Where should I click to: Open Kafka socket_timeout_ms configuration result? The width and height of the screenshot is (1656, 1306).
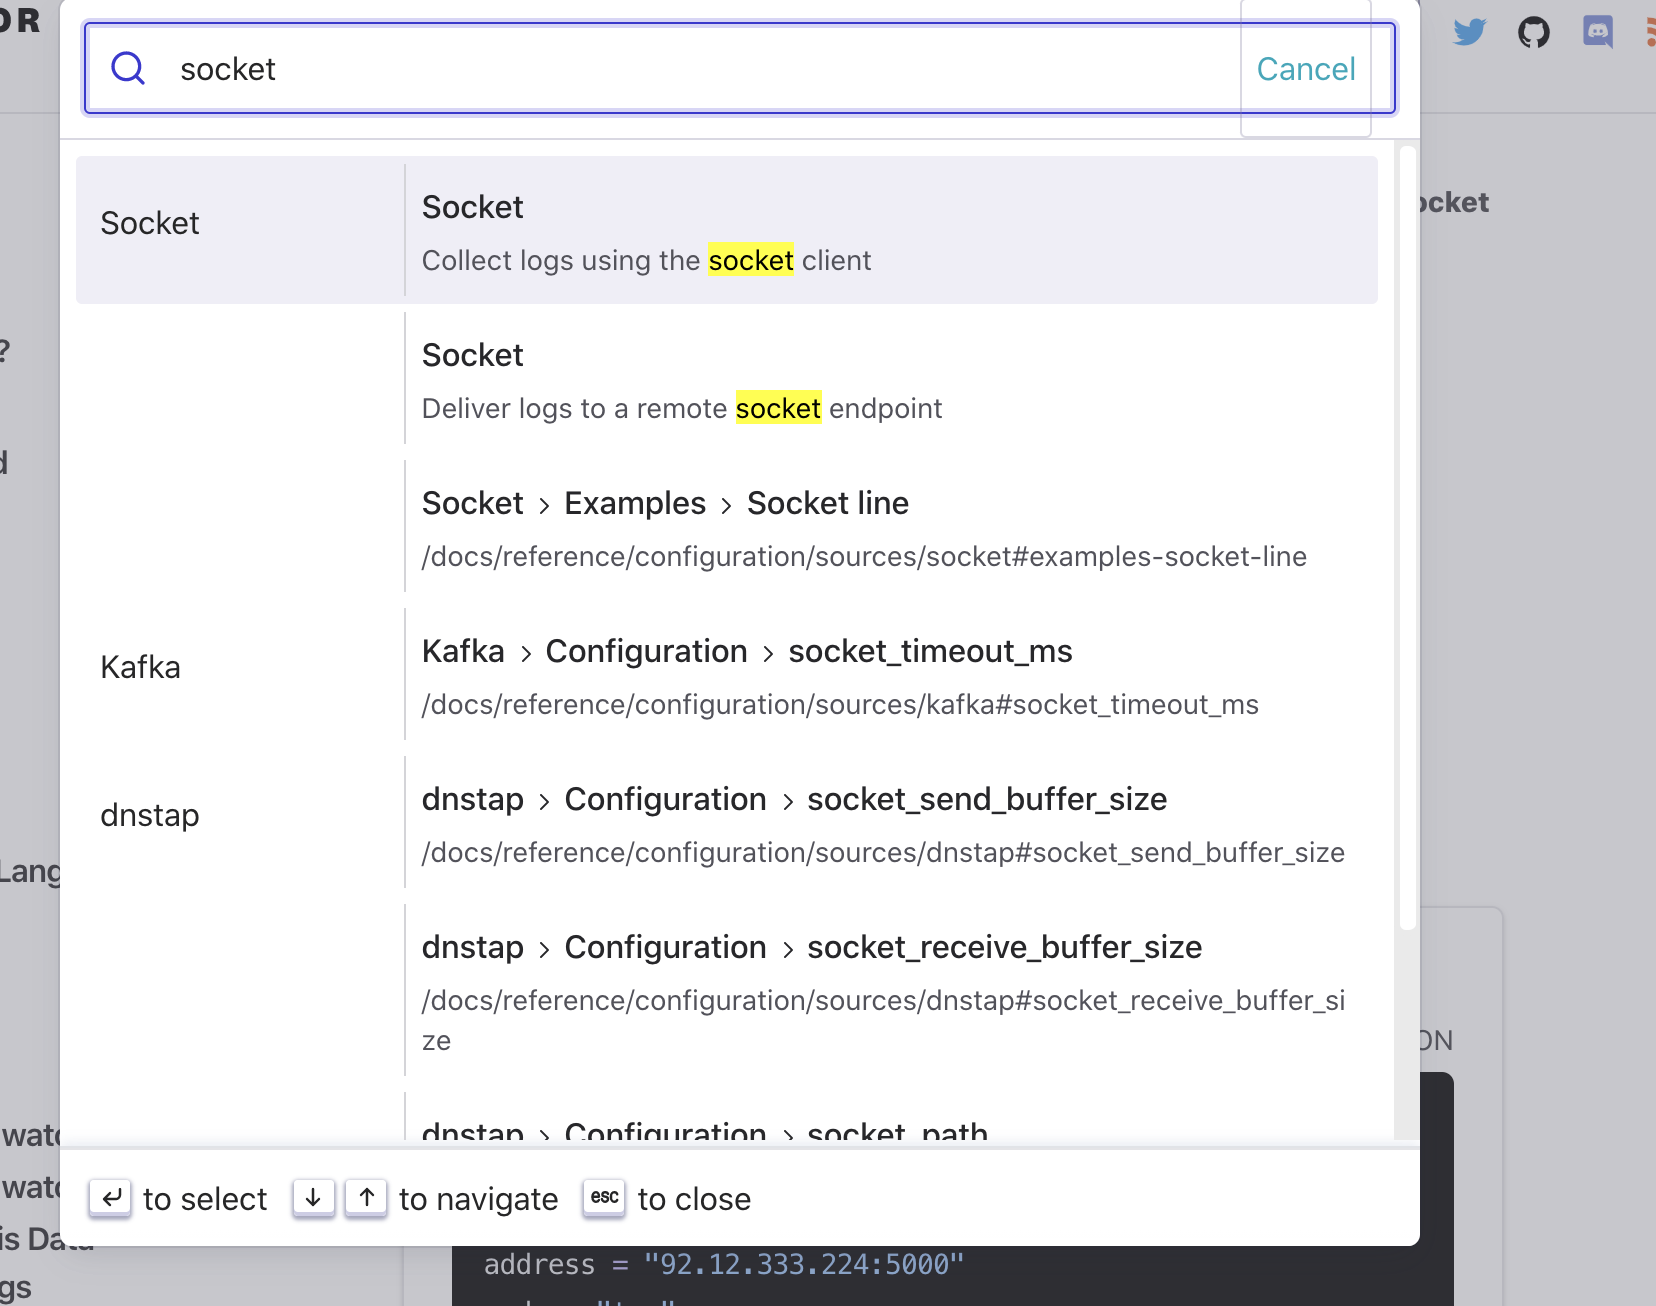[x=891, y=674]
